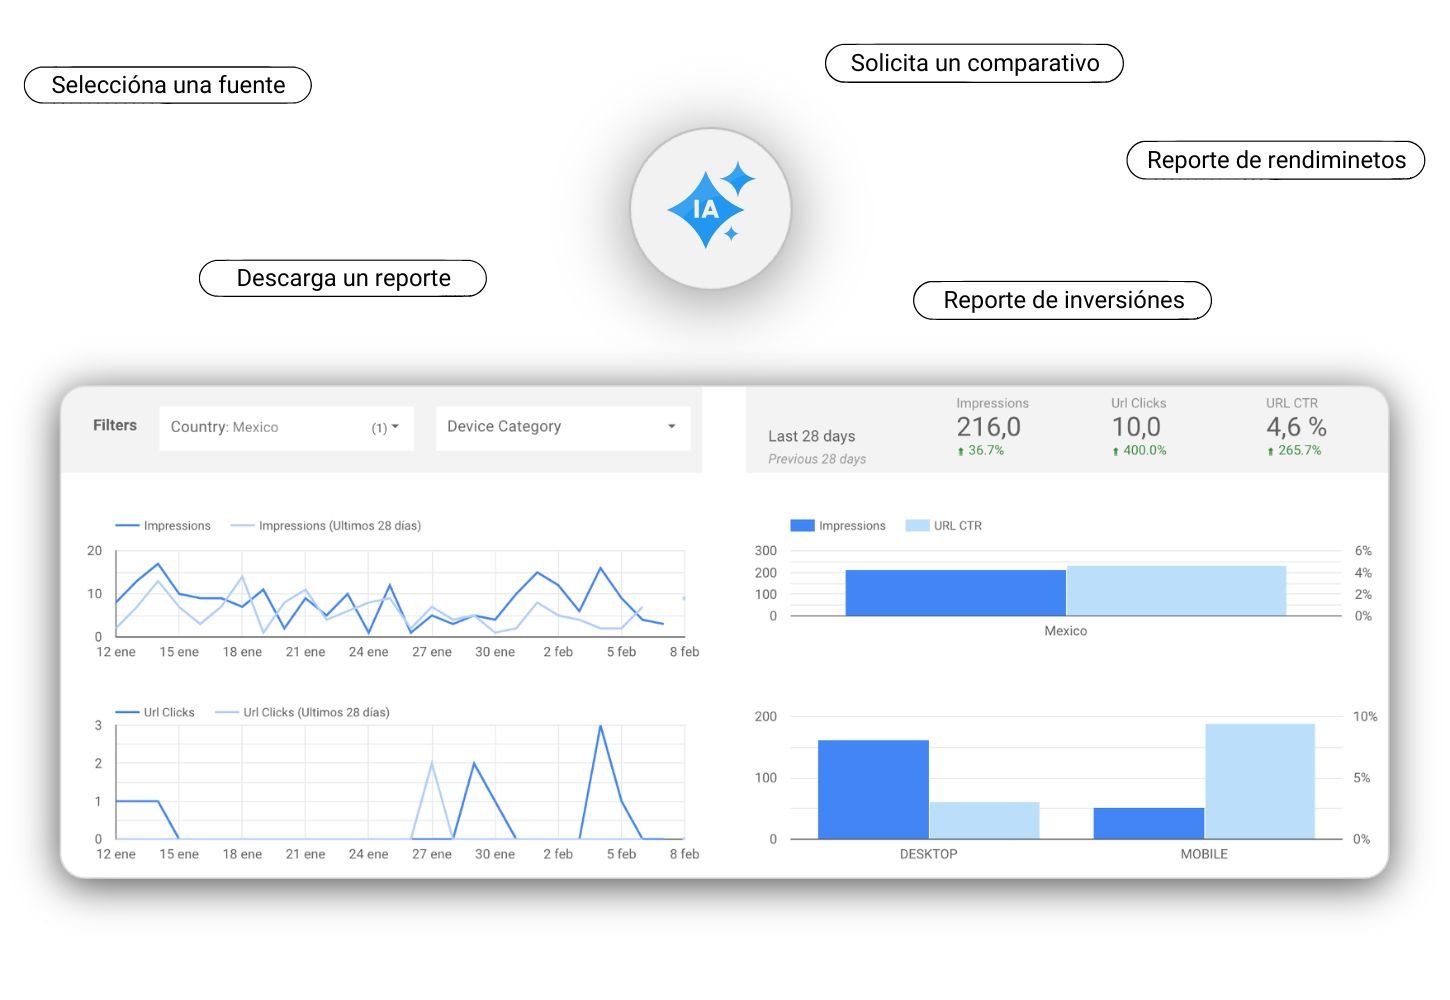The image size is (1450, 1000).
Task: Expand the Device Category dropdown
Action: 563,427
